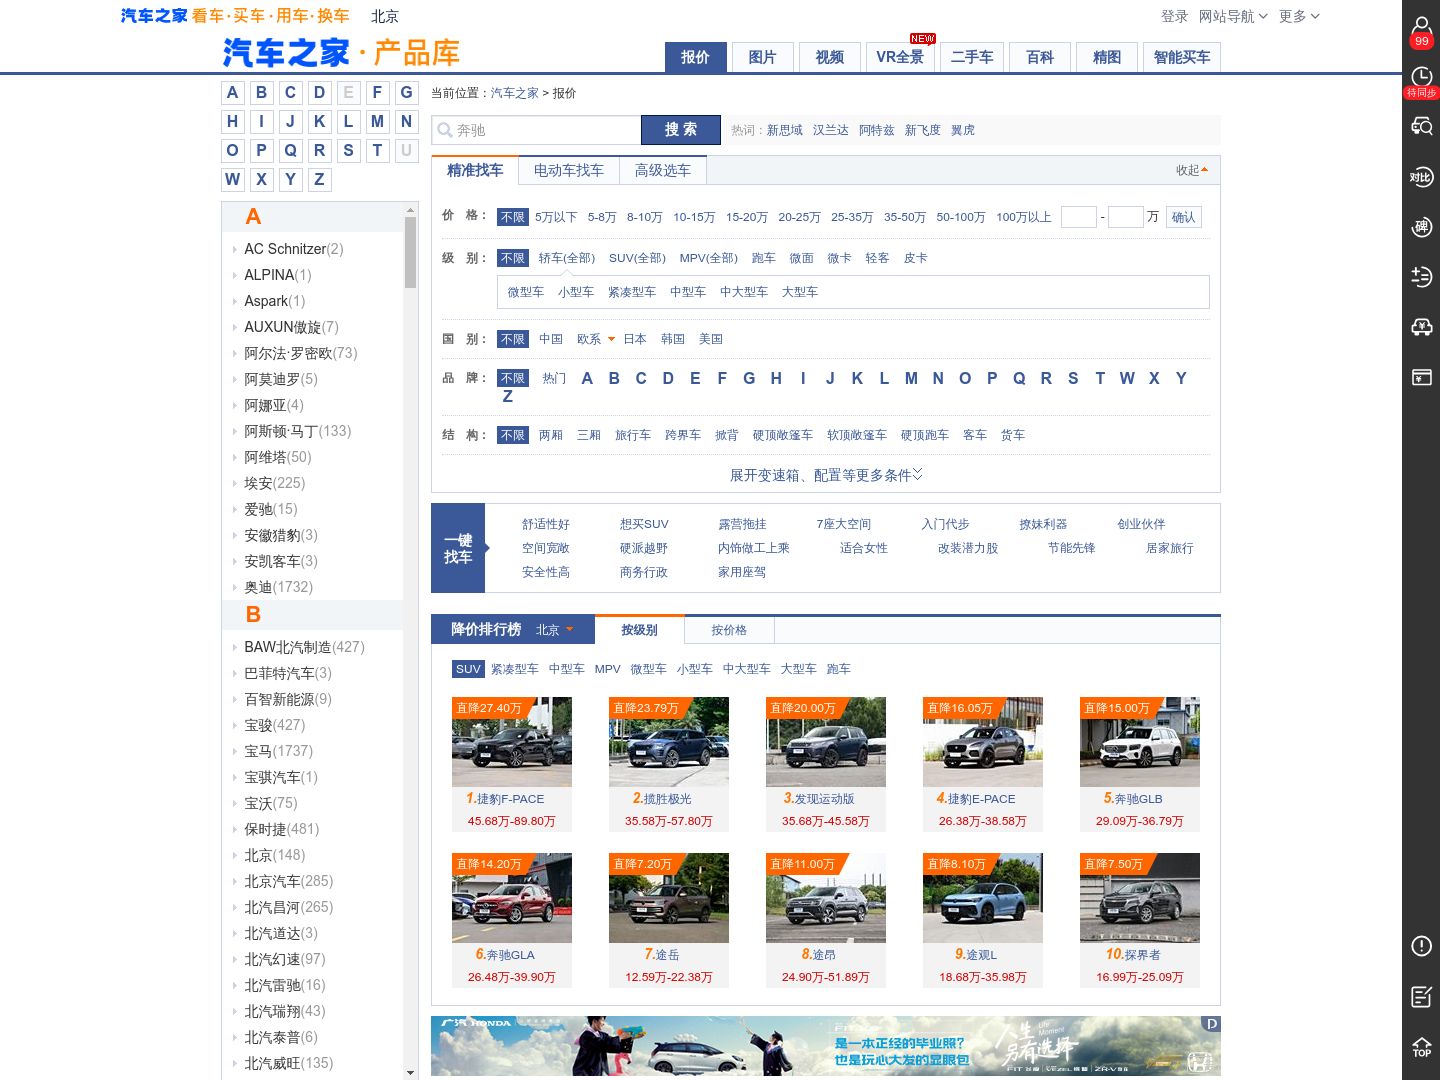The width and height of the screenshot is (1440, 1080).
Task: Open the 口碑 reputation icon in sidebar
Action: pos(1421,227)
